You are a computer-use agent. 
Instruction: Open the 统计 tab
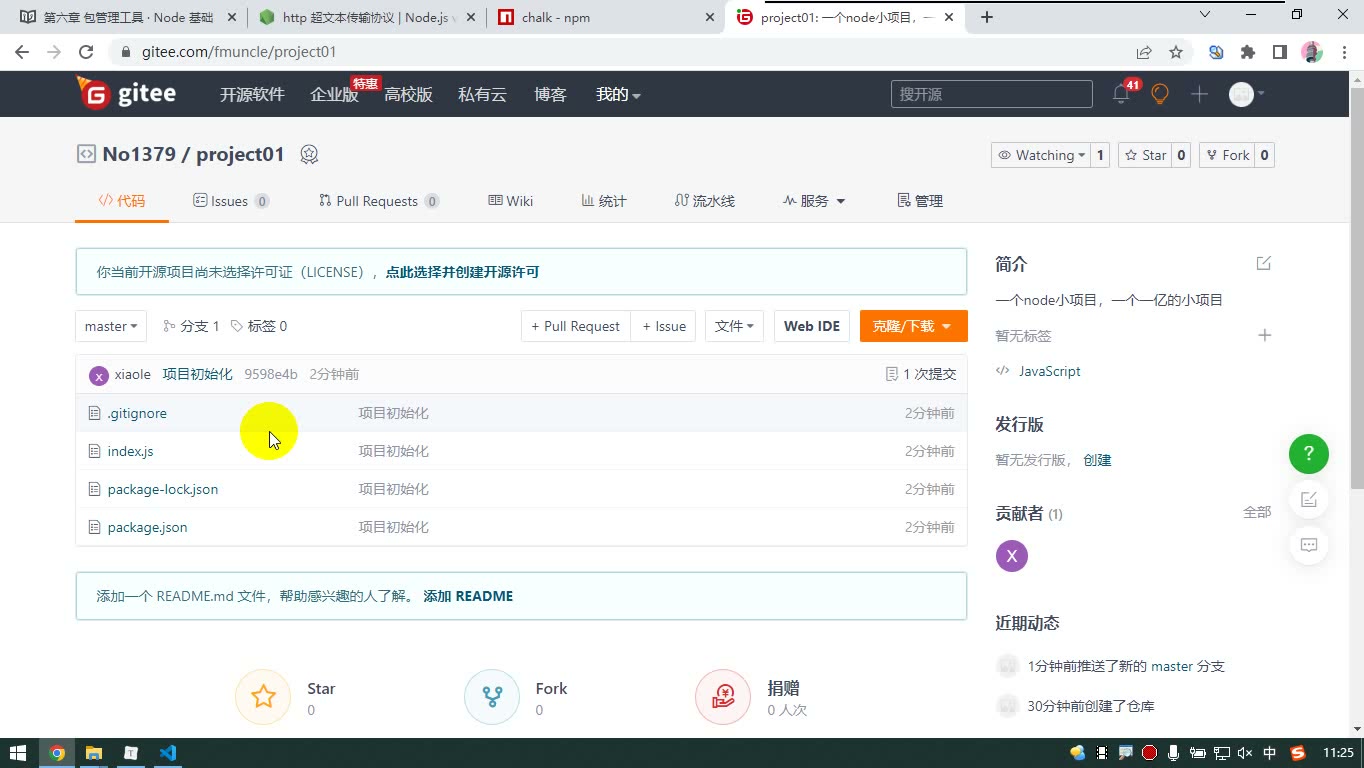click(604, 201)
